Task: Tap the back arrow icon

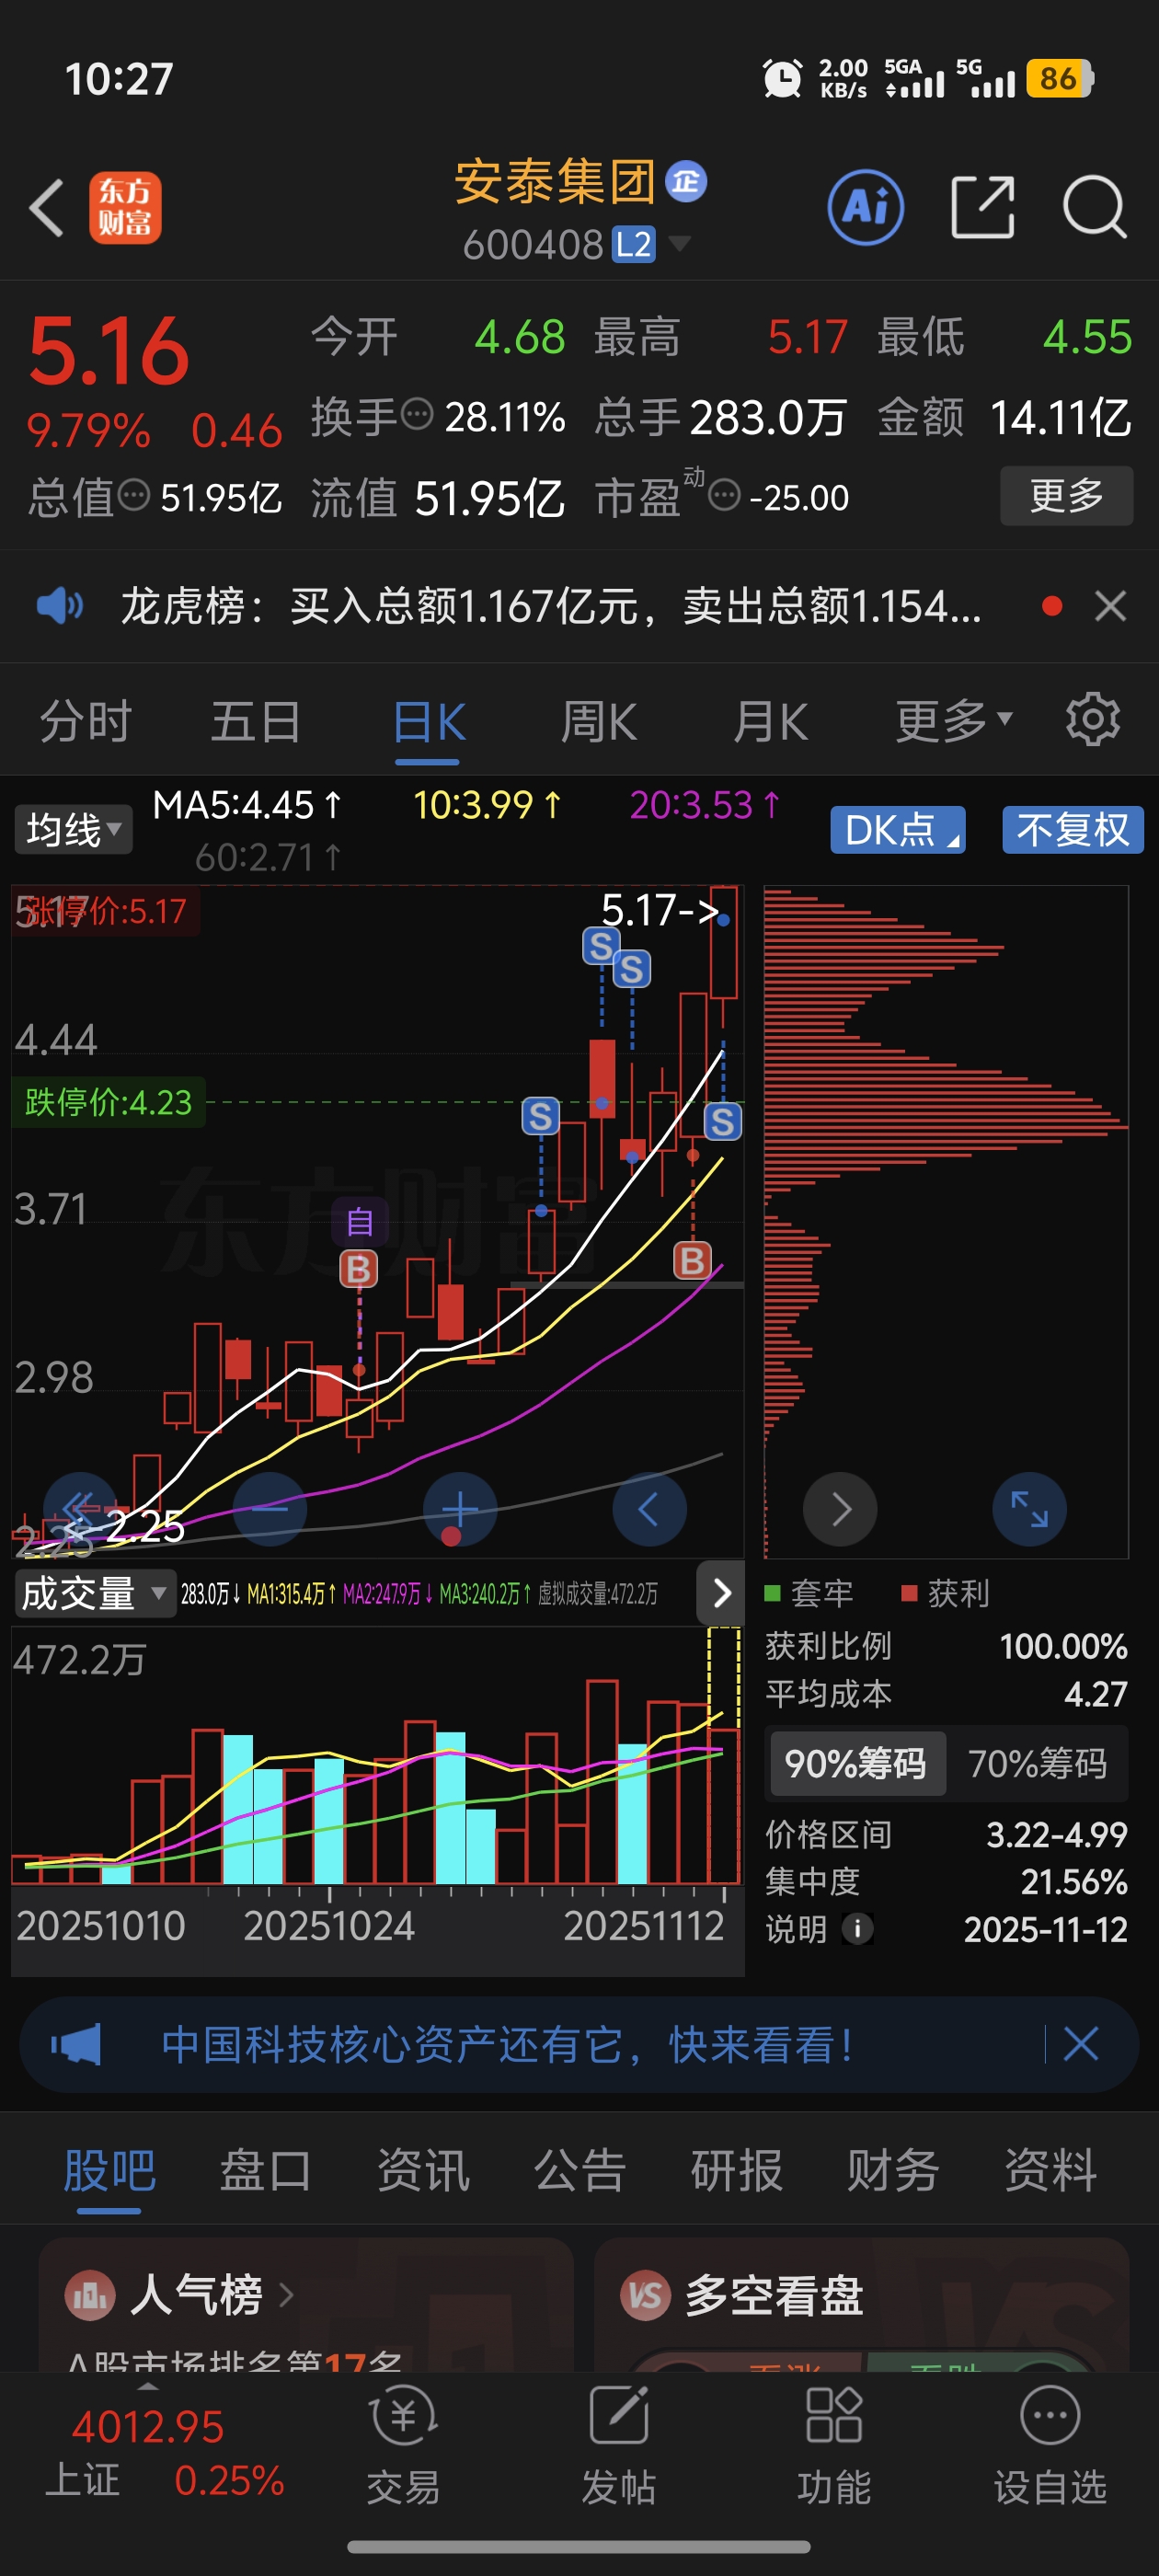Action: pyautogui.click(x=47, y=208)
